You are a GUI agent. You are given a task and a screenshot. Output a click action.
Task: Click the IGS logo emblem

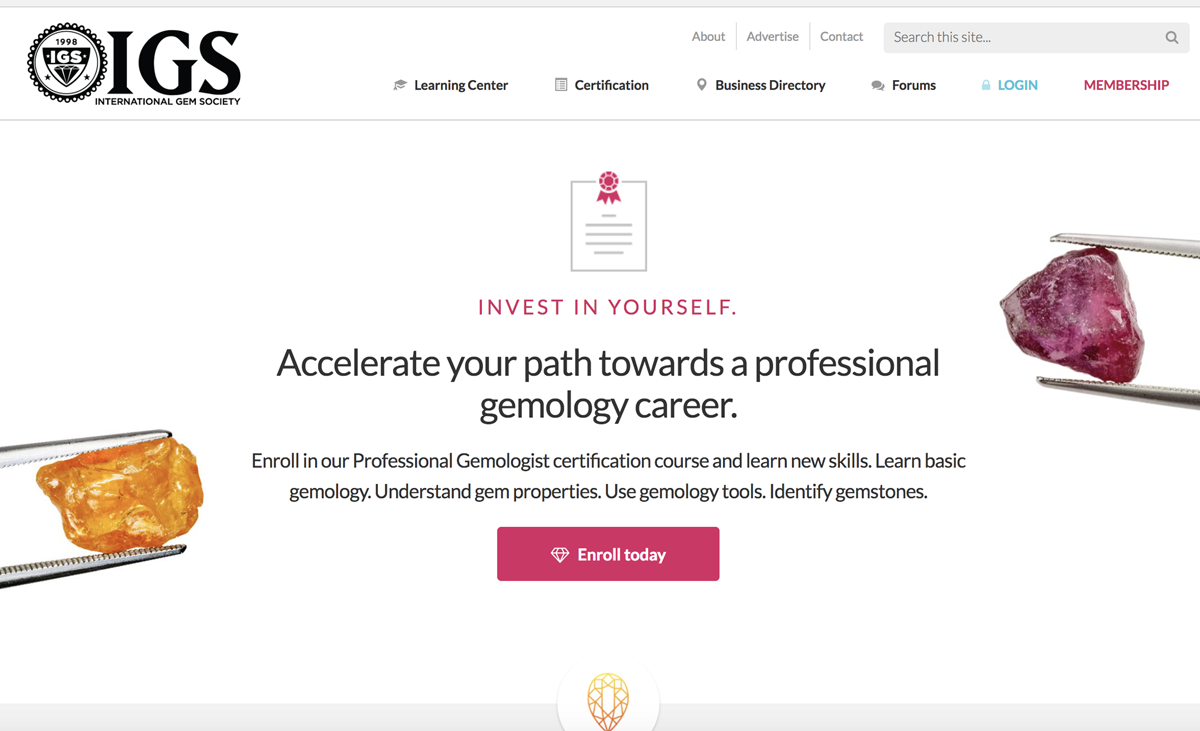pos(66,63)
